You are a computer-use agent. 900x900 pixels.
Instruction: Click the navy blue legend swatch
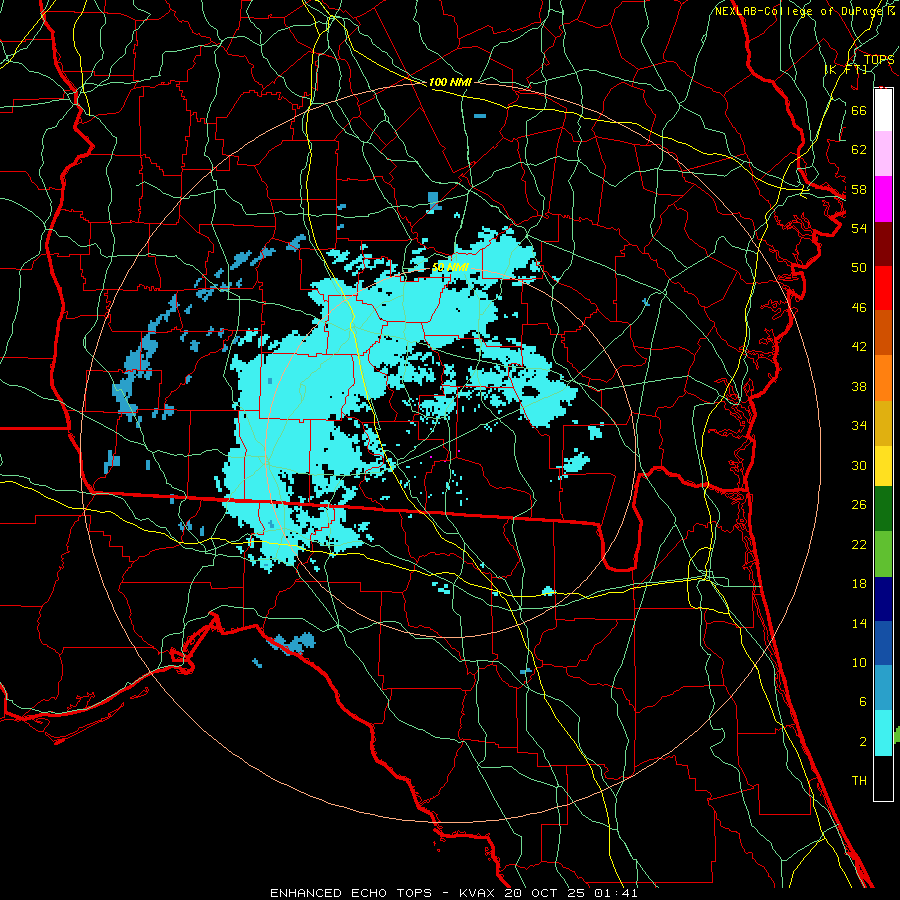pyautogui.click(x=883, y=599)
